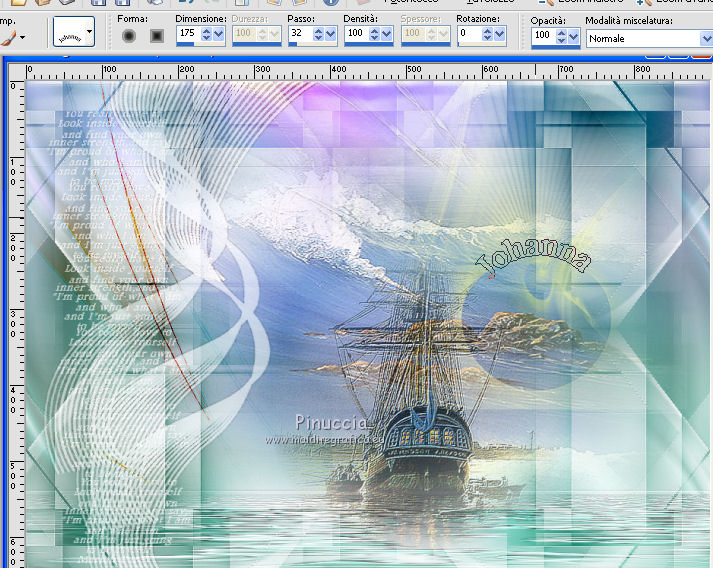Expand the presets dropdown arrow beside the paintbrush
This screenshot has height=568, width=713.
coord(22,37)
